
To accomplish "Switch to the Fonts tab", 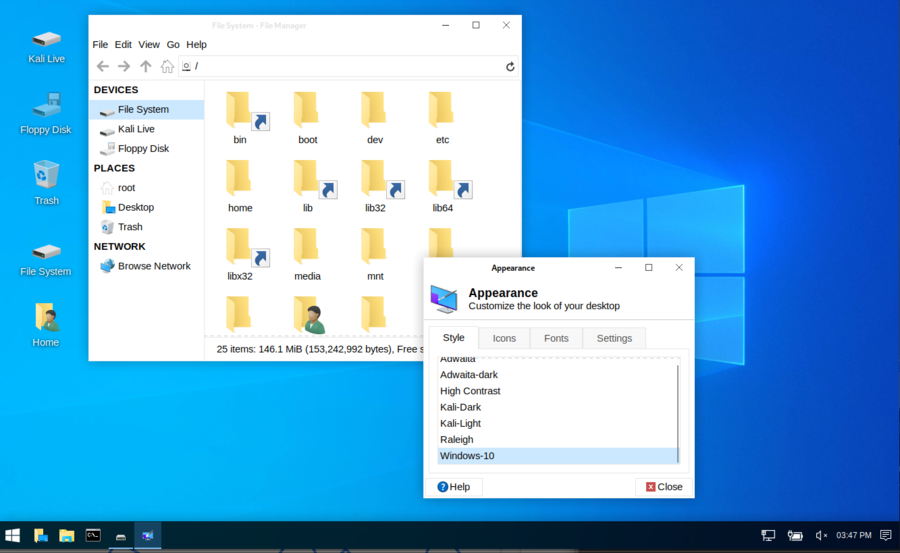I will [556, 338].
